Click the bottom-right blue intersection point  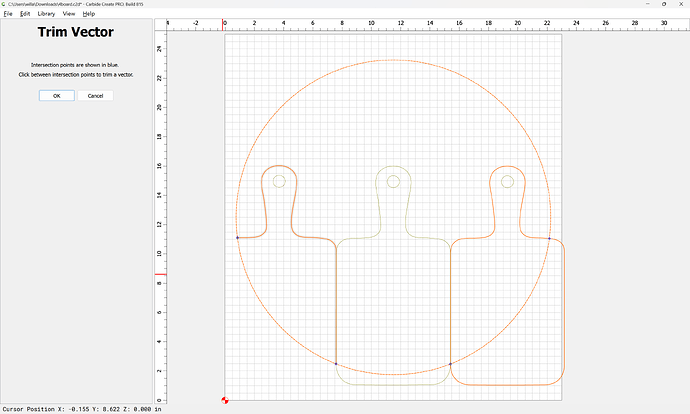pyautogui.click(x=450, y=364)
